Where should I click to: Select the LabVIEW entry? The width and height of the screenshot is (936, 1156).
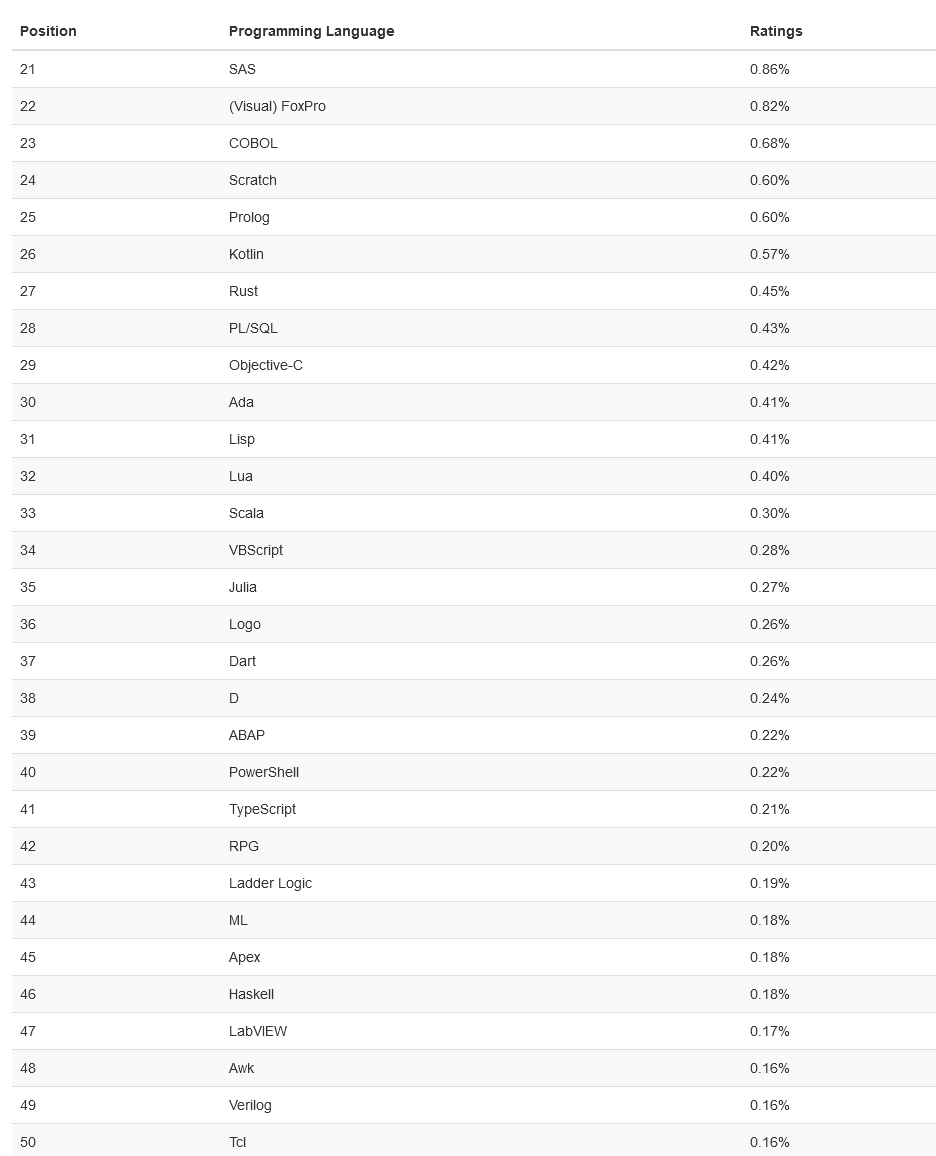tap(258, 1031)
